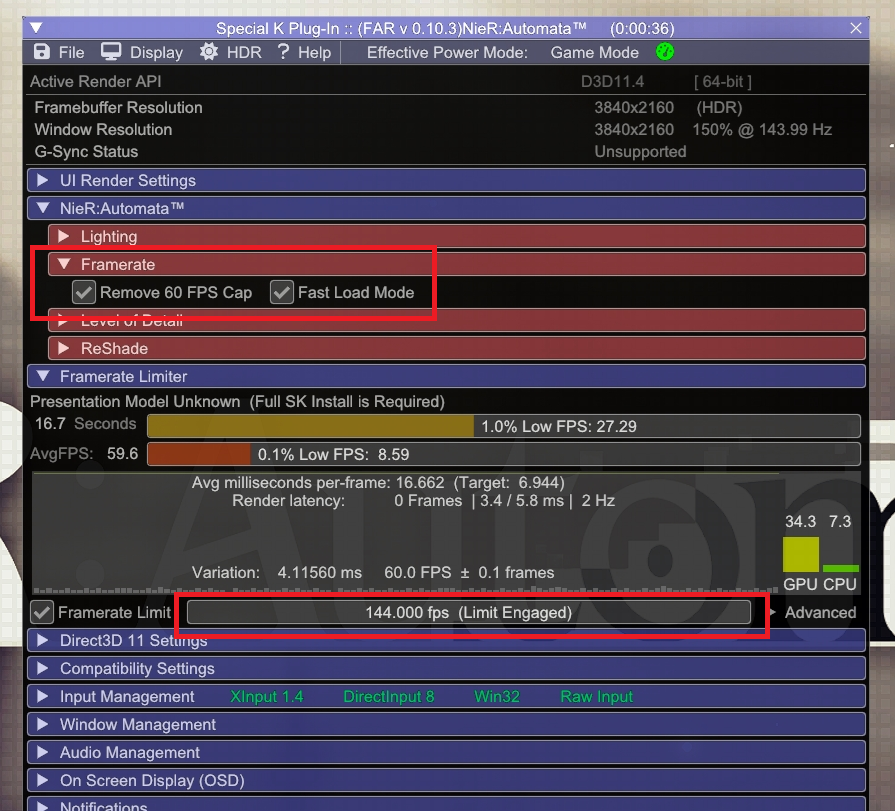Click Avg milliseconds per-frame readout

tap(378, 483)
